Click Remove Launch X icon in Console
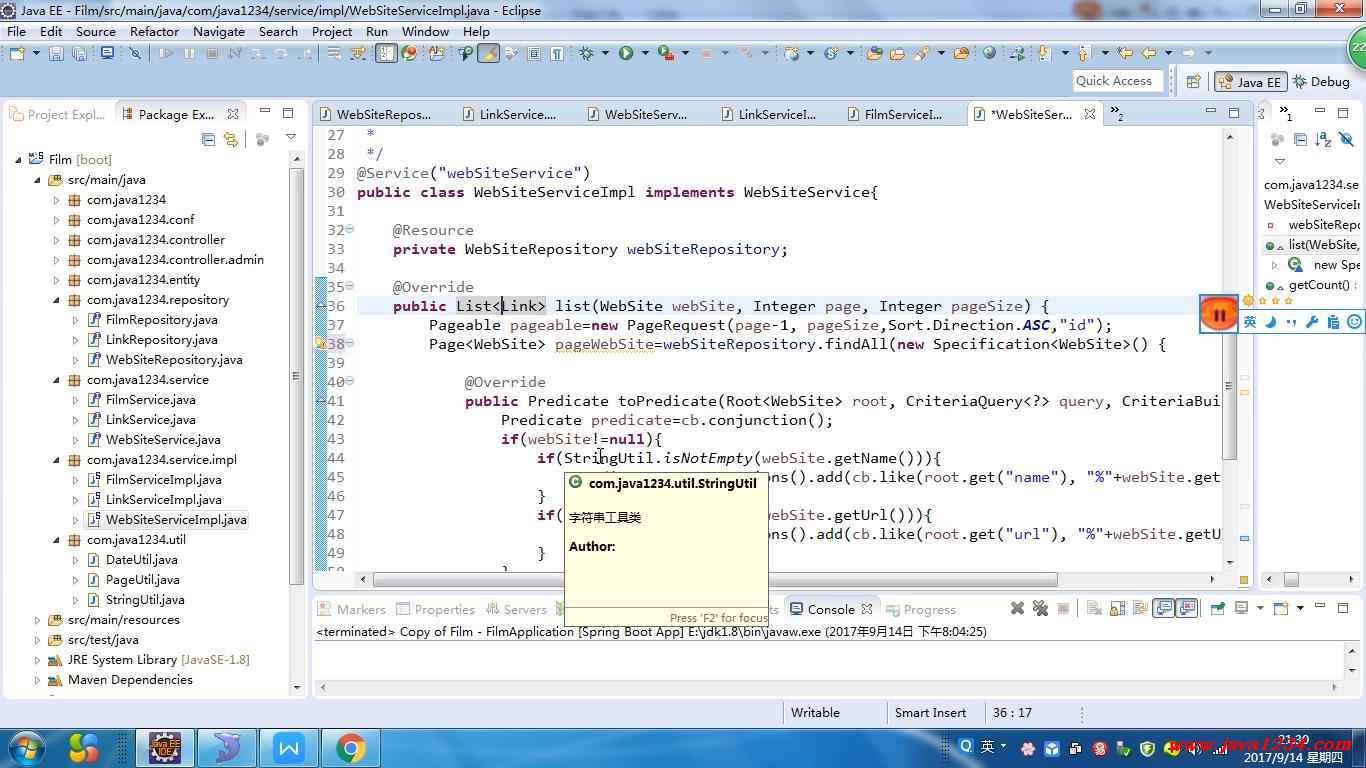The image size is (1366, 768). pyautogui.click(x=1017, y=608)
